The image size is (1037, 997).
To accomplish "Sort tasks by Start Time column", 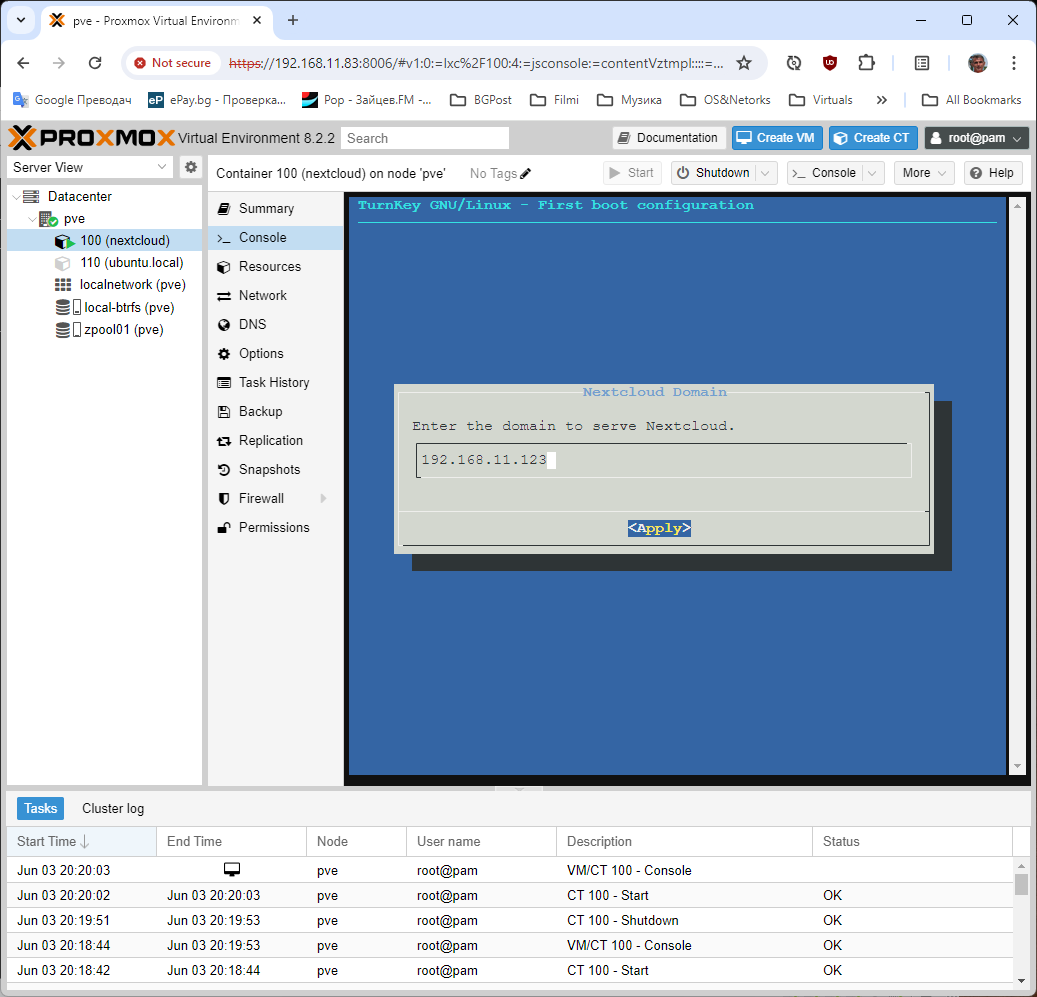I will tap(82, 842).
